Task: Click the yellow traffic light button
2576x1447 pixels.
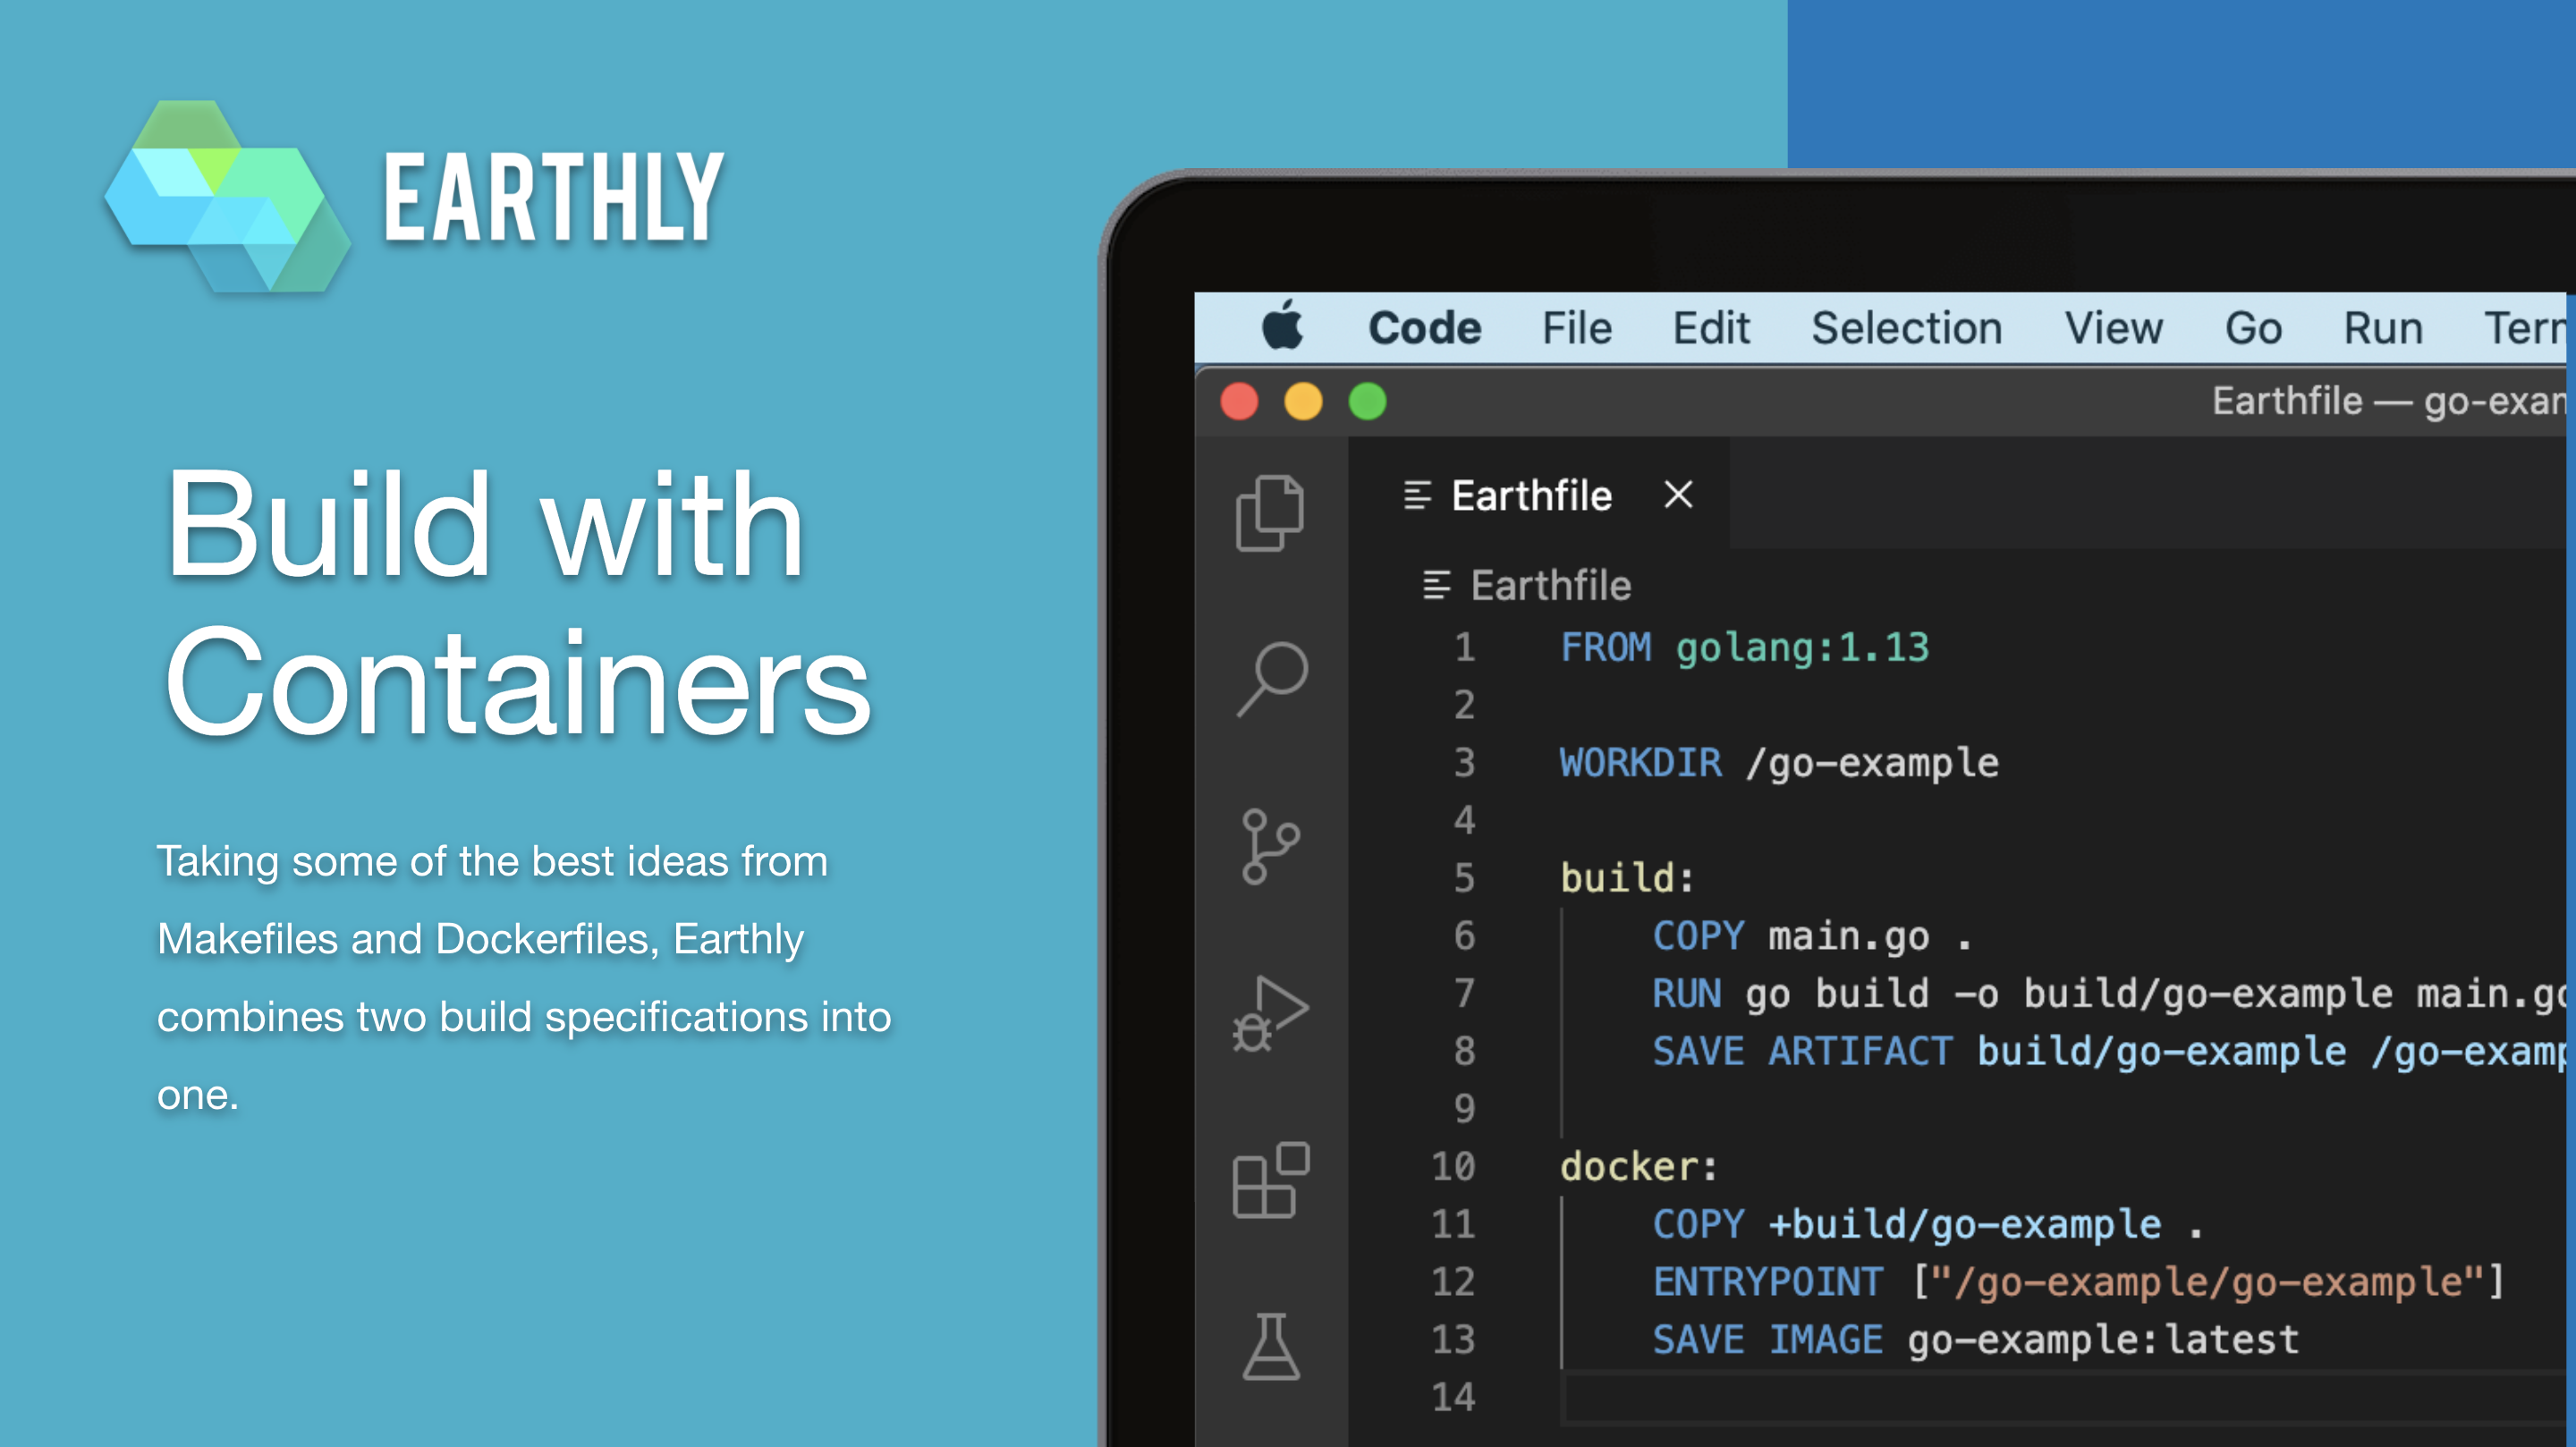Action: pos(1304,403)
